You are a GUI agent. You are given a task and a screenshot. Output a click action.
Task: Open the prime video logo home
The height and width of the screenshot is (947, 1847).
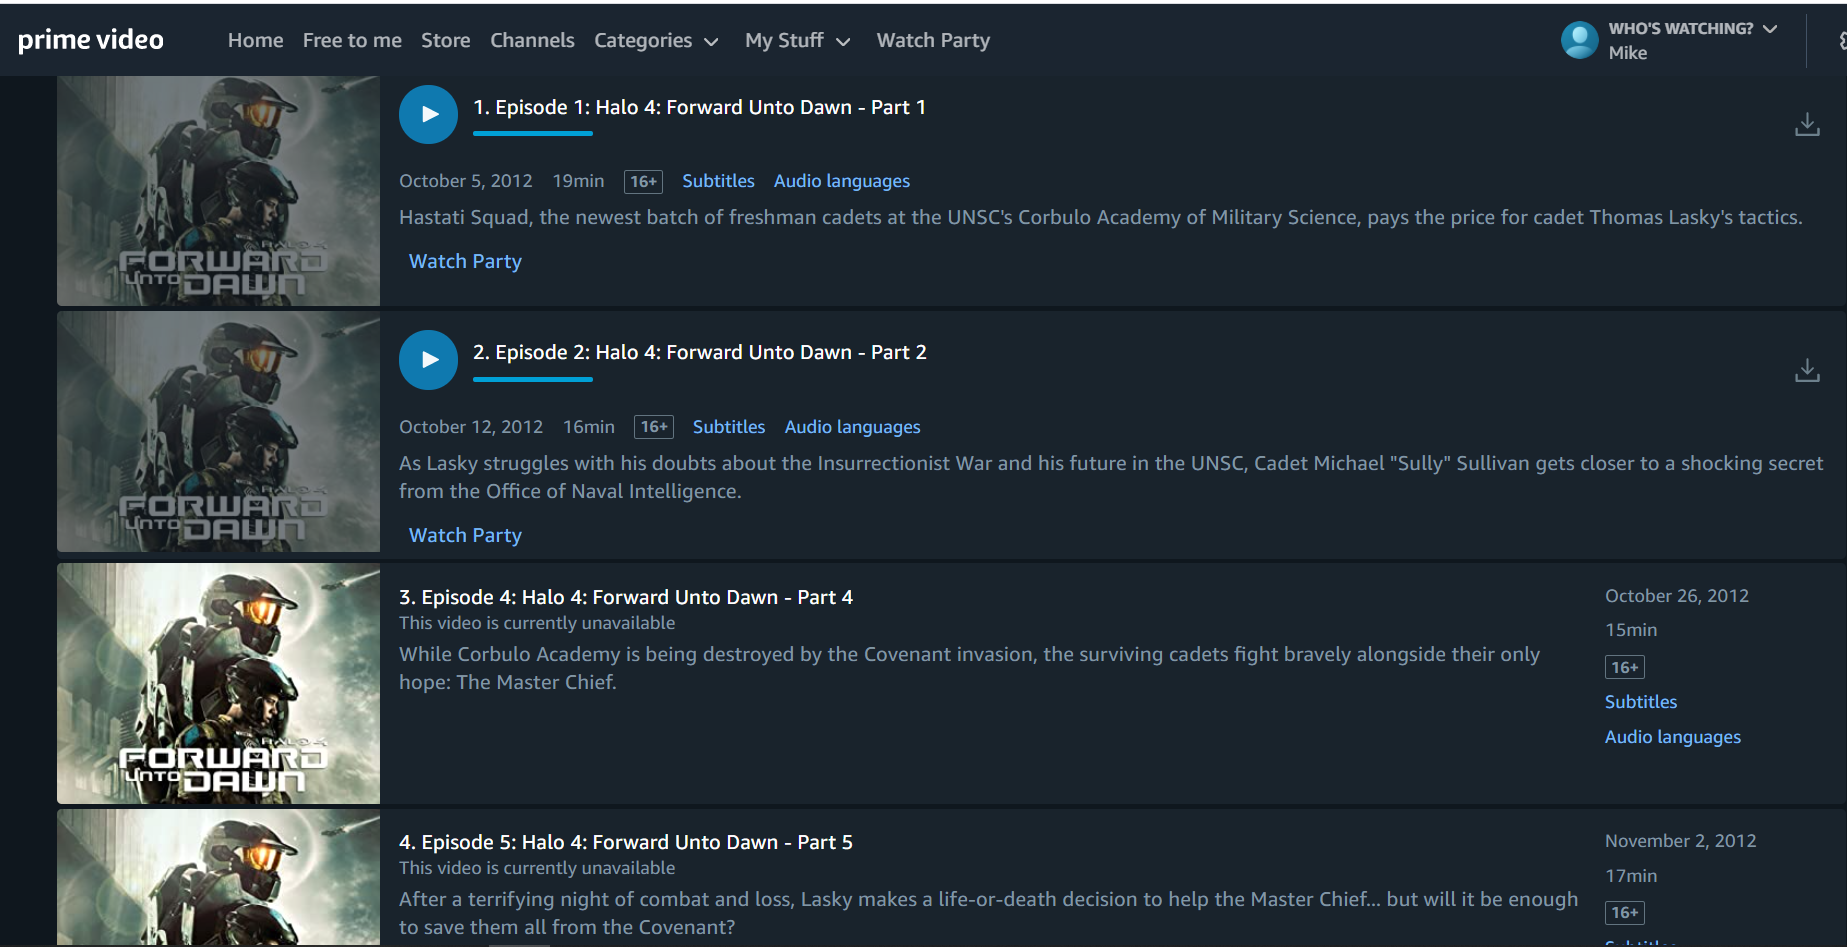pyautogui.click(x=91, y=40)
